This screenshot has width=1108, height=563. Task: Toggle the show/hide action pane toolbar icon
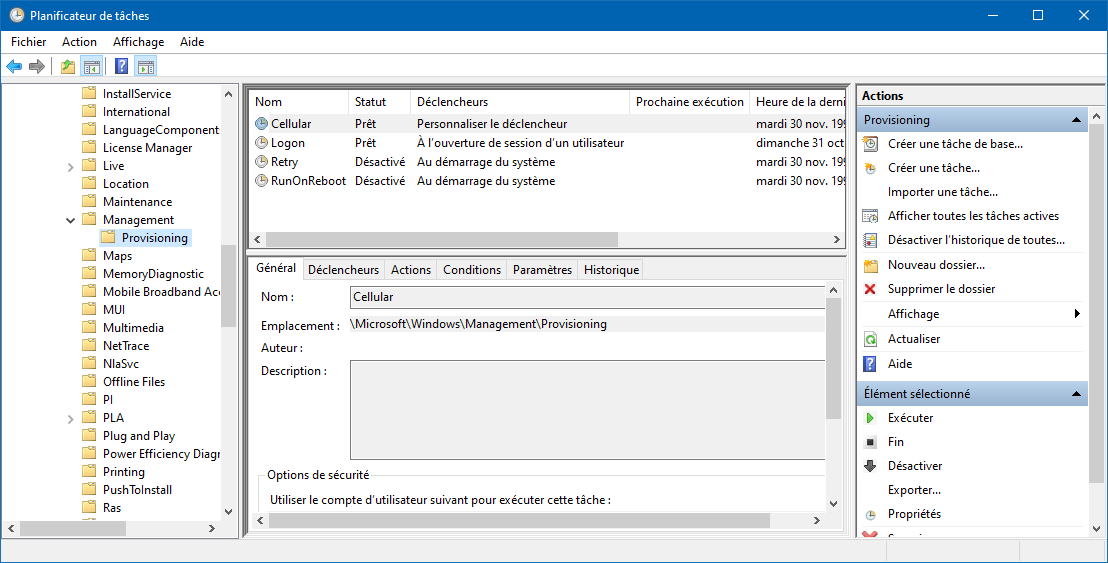[x=146, y=66]
